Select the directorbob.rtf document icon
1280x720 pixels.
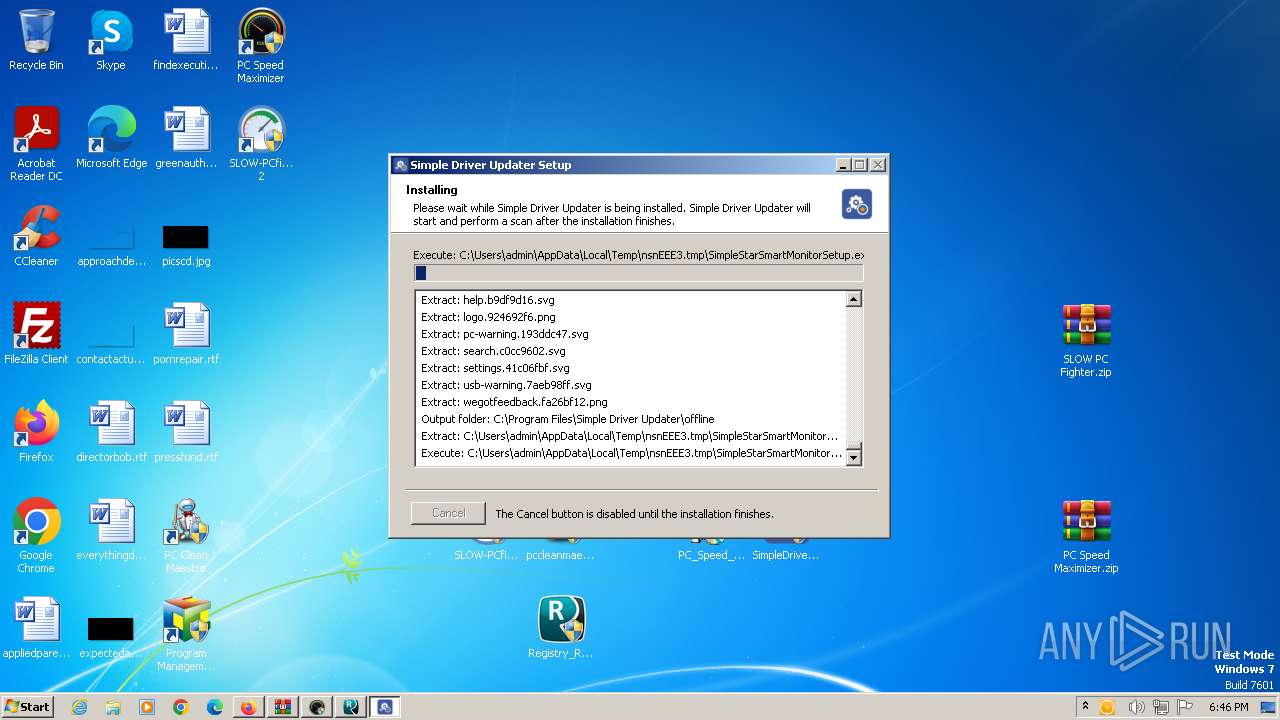click(111, 432)
